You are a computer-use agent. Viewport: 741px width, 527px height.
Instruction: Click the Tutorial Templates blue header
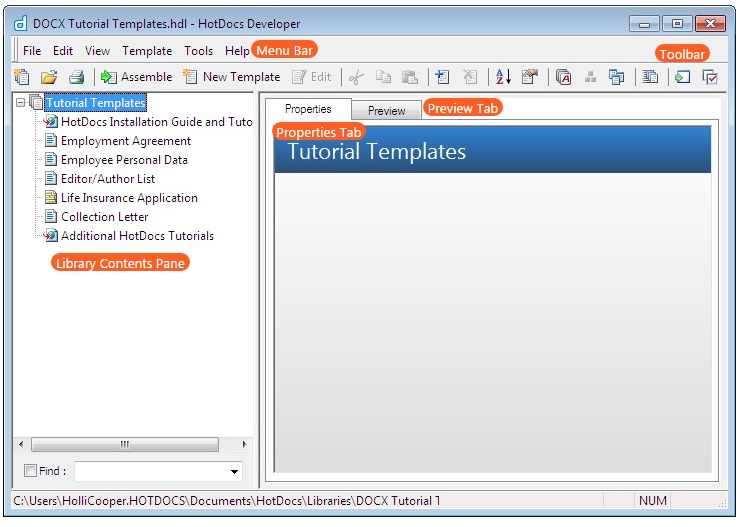pyautogui.click(x=492, y=151)
